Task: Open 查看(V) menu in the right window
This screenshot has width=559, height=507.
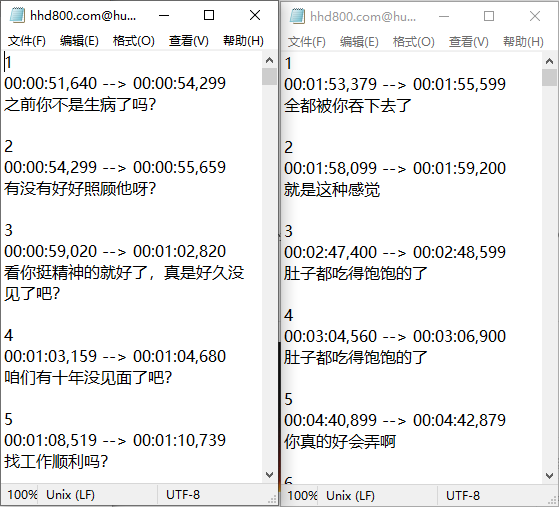Action: click(468, 42)
